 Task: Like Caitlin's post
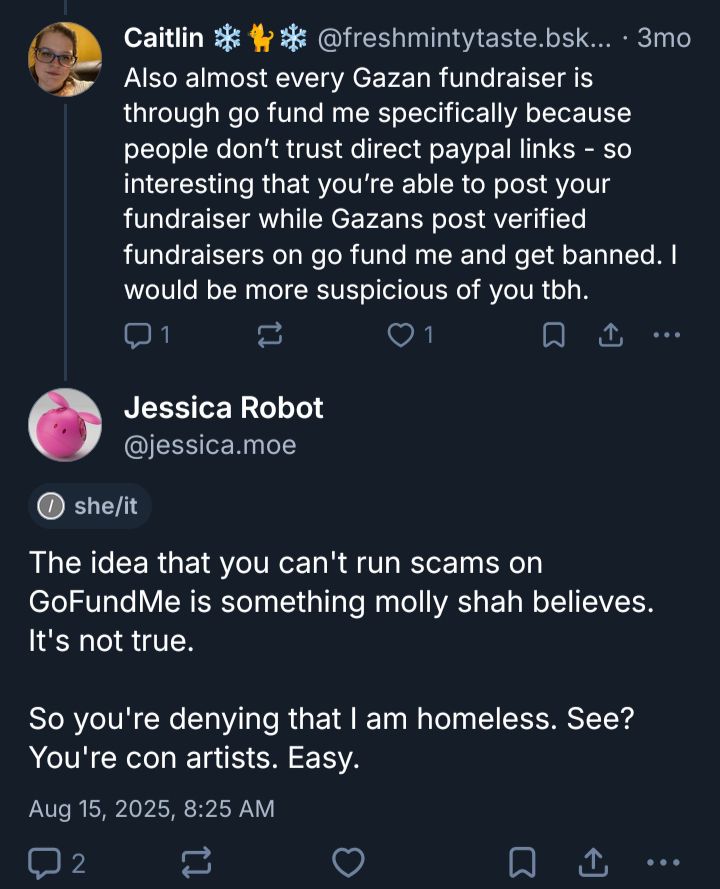(401, 337)
